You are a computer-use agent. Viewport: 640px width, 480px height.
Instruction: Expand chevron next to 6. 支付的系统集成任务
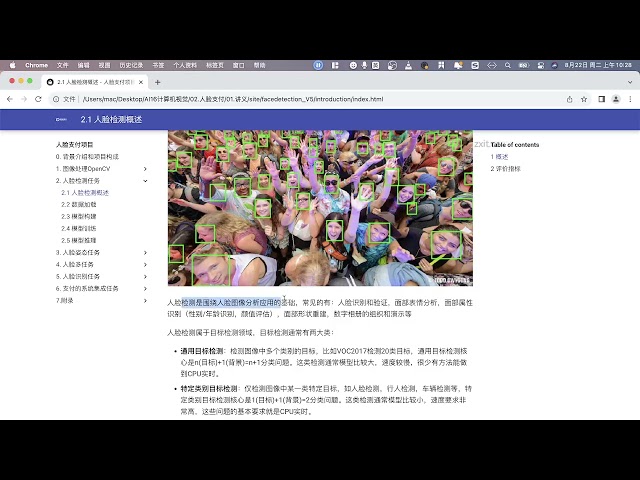(x=145, y=289)
